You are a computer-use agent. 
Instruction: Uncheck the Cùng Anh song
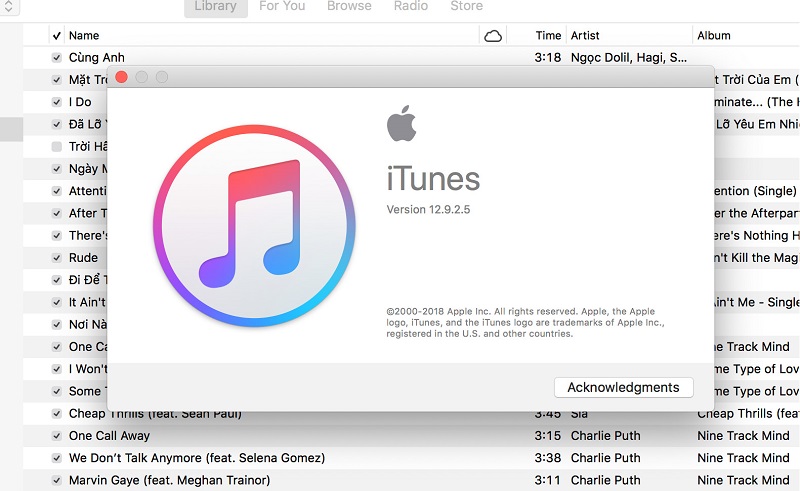coord(57,58)
